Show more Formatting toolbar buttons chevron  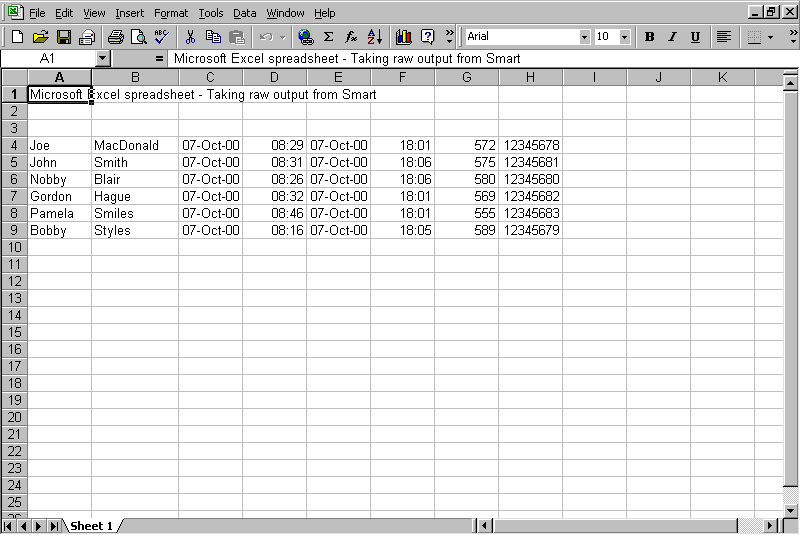pos(793,37)
